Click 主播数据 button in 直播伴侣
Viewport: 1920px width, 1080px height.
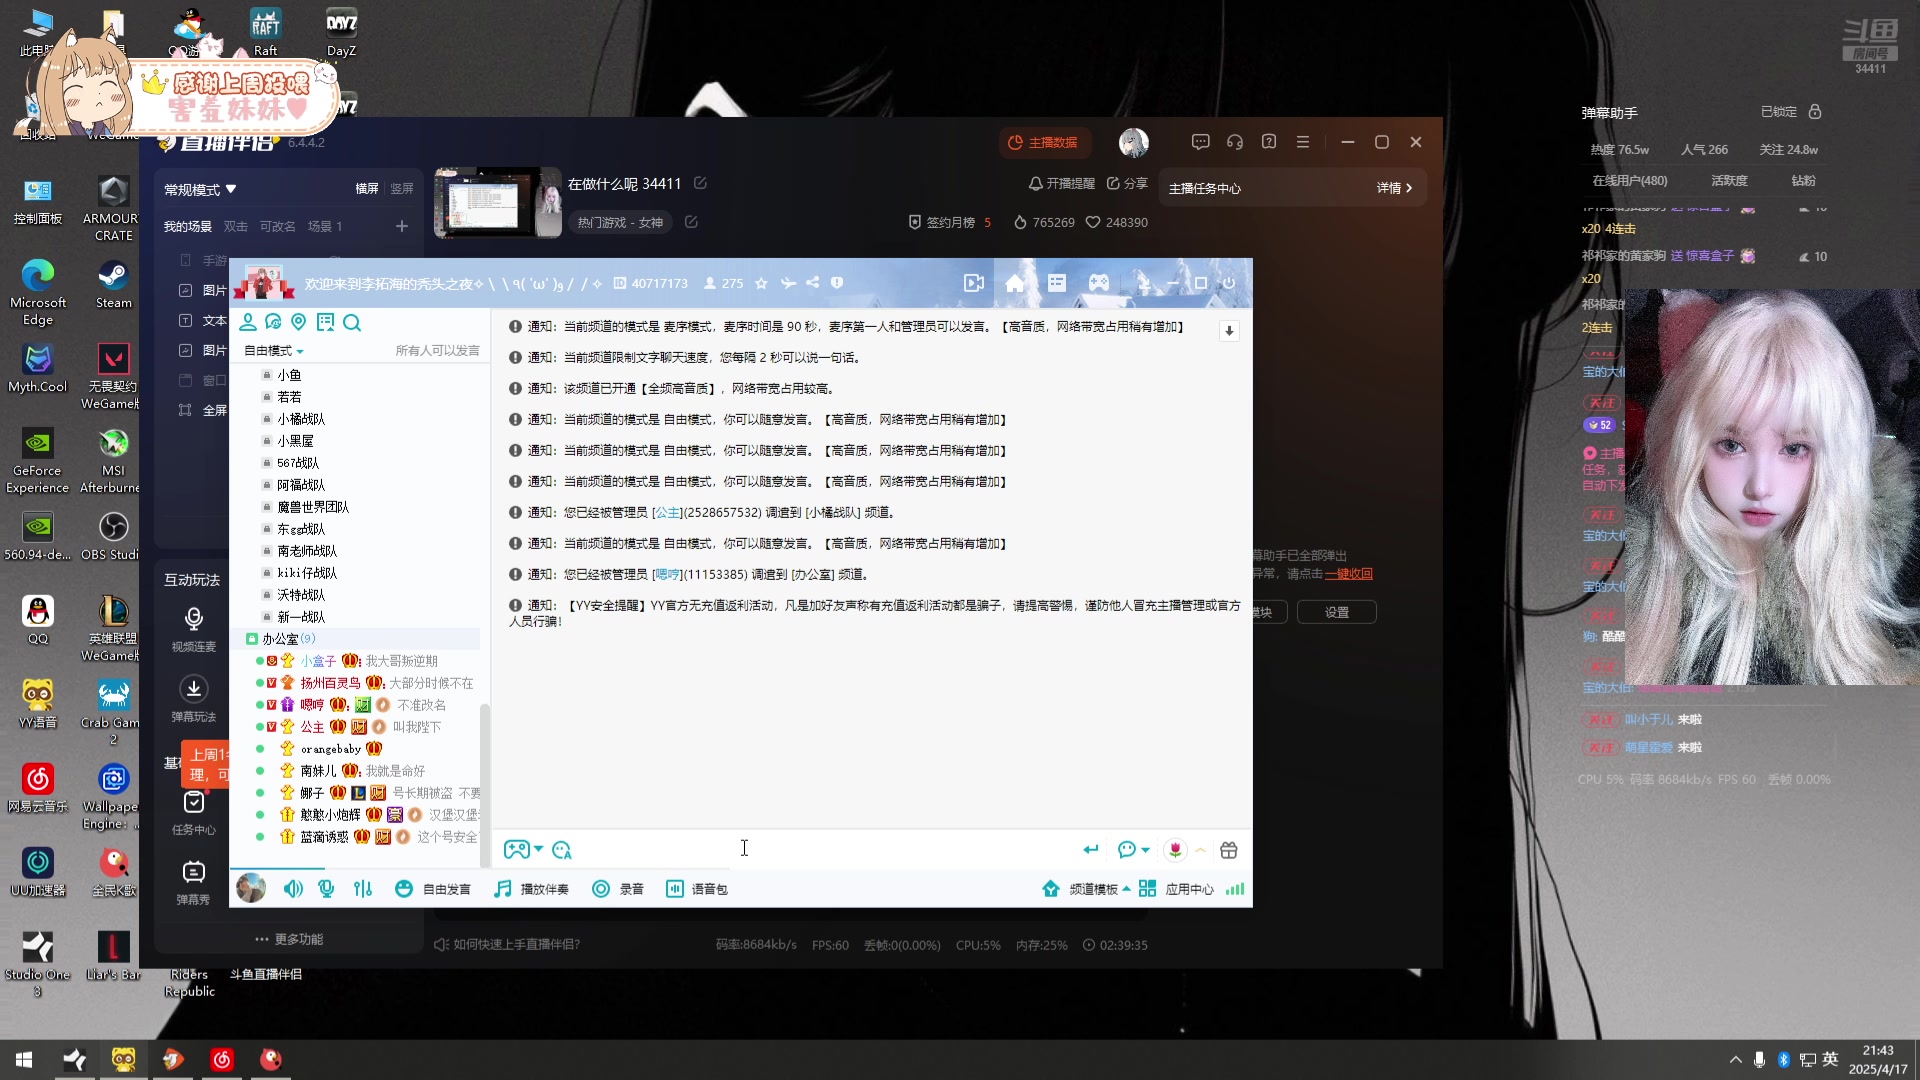click(x=1044, y=142)
